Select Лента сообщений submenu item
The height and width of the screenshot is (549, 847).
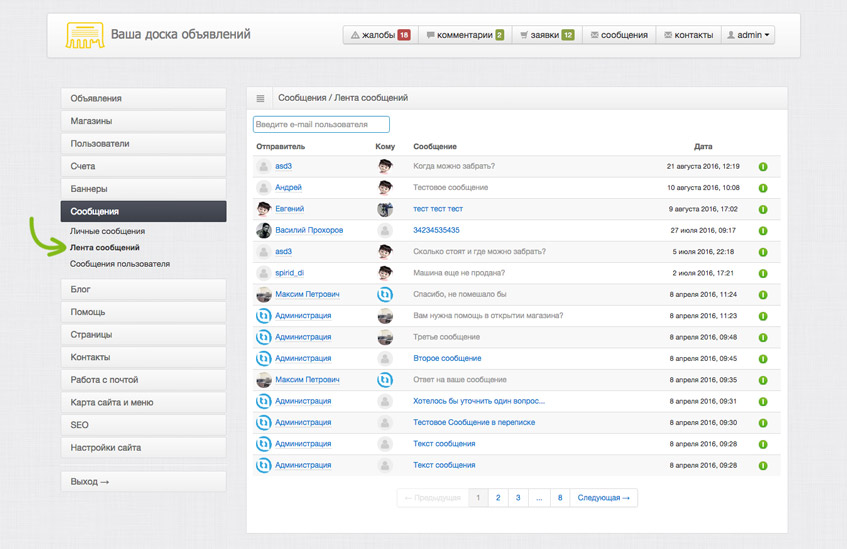pos(105,247)
